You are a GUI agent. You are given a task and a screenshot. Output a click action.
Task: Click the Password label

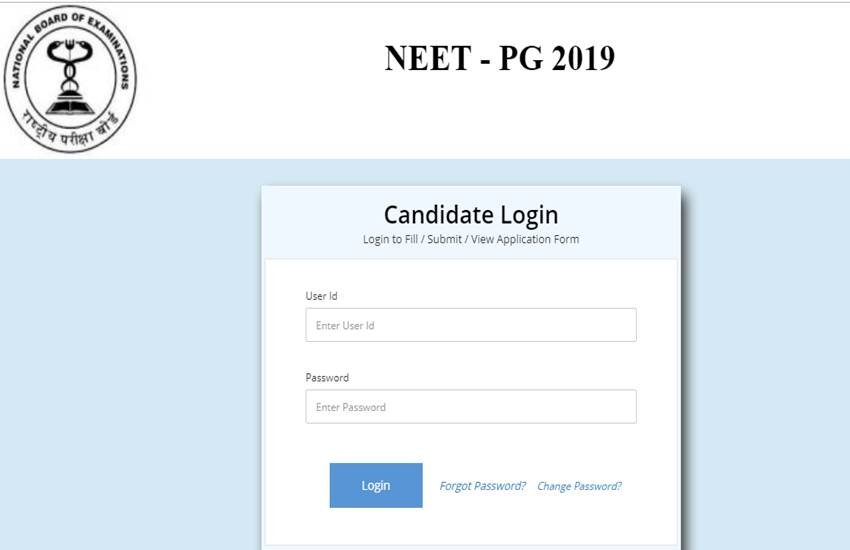pos(327,378)
